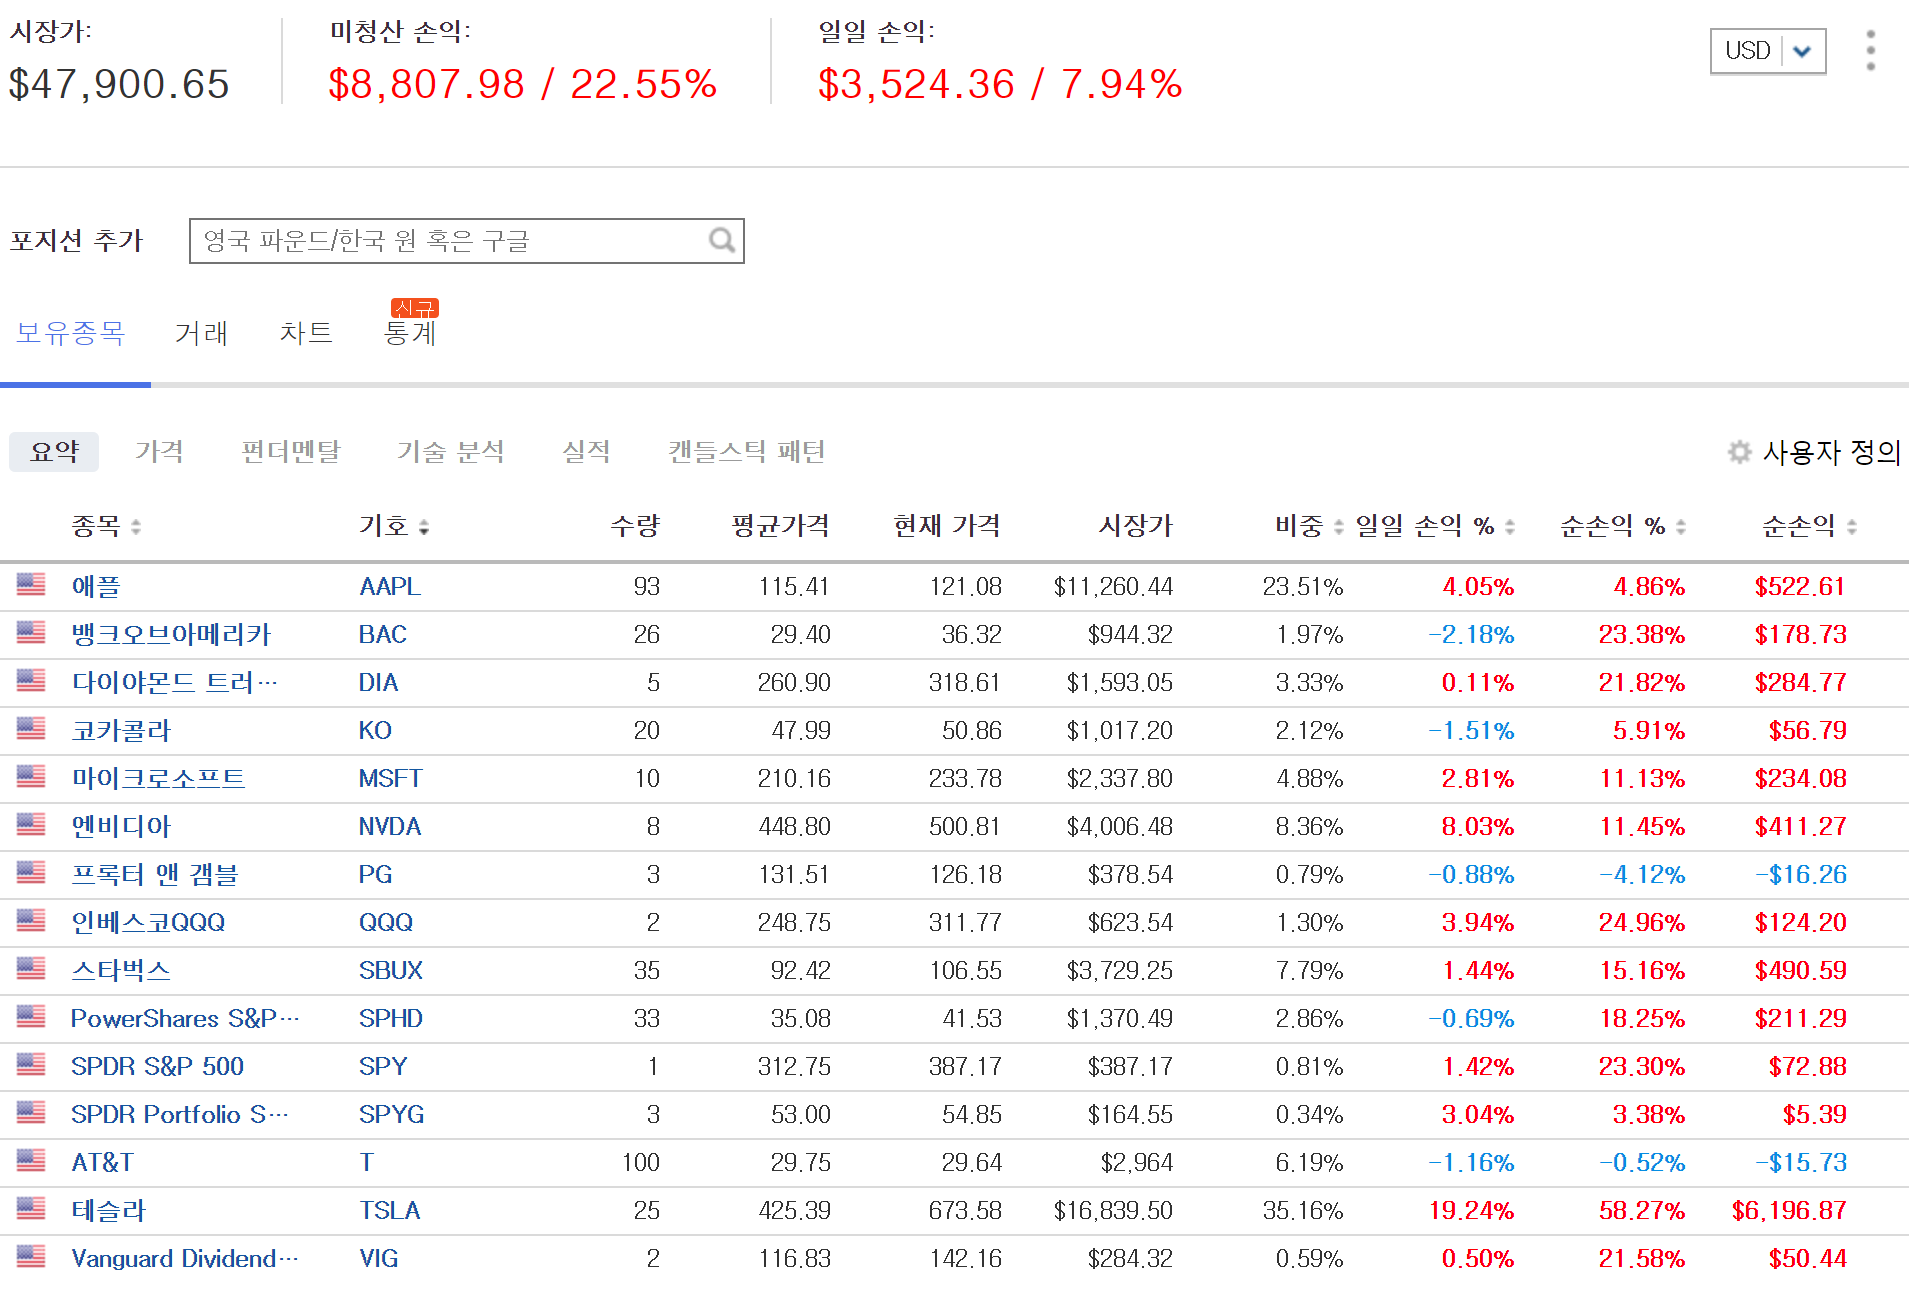Open the 애플 stock link

(96, 586)
